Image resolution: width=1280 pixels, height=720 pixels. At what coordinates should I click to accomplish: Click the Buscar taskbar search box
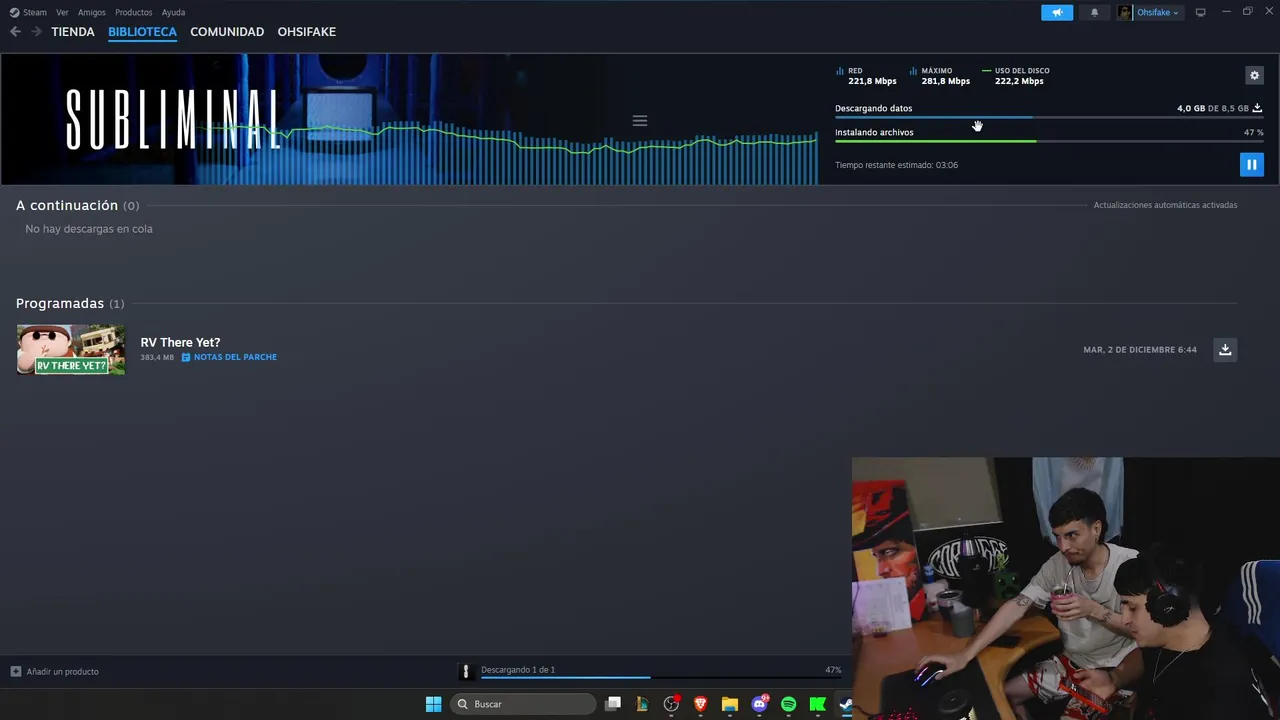(x=523, y=704)
